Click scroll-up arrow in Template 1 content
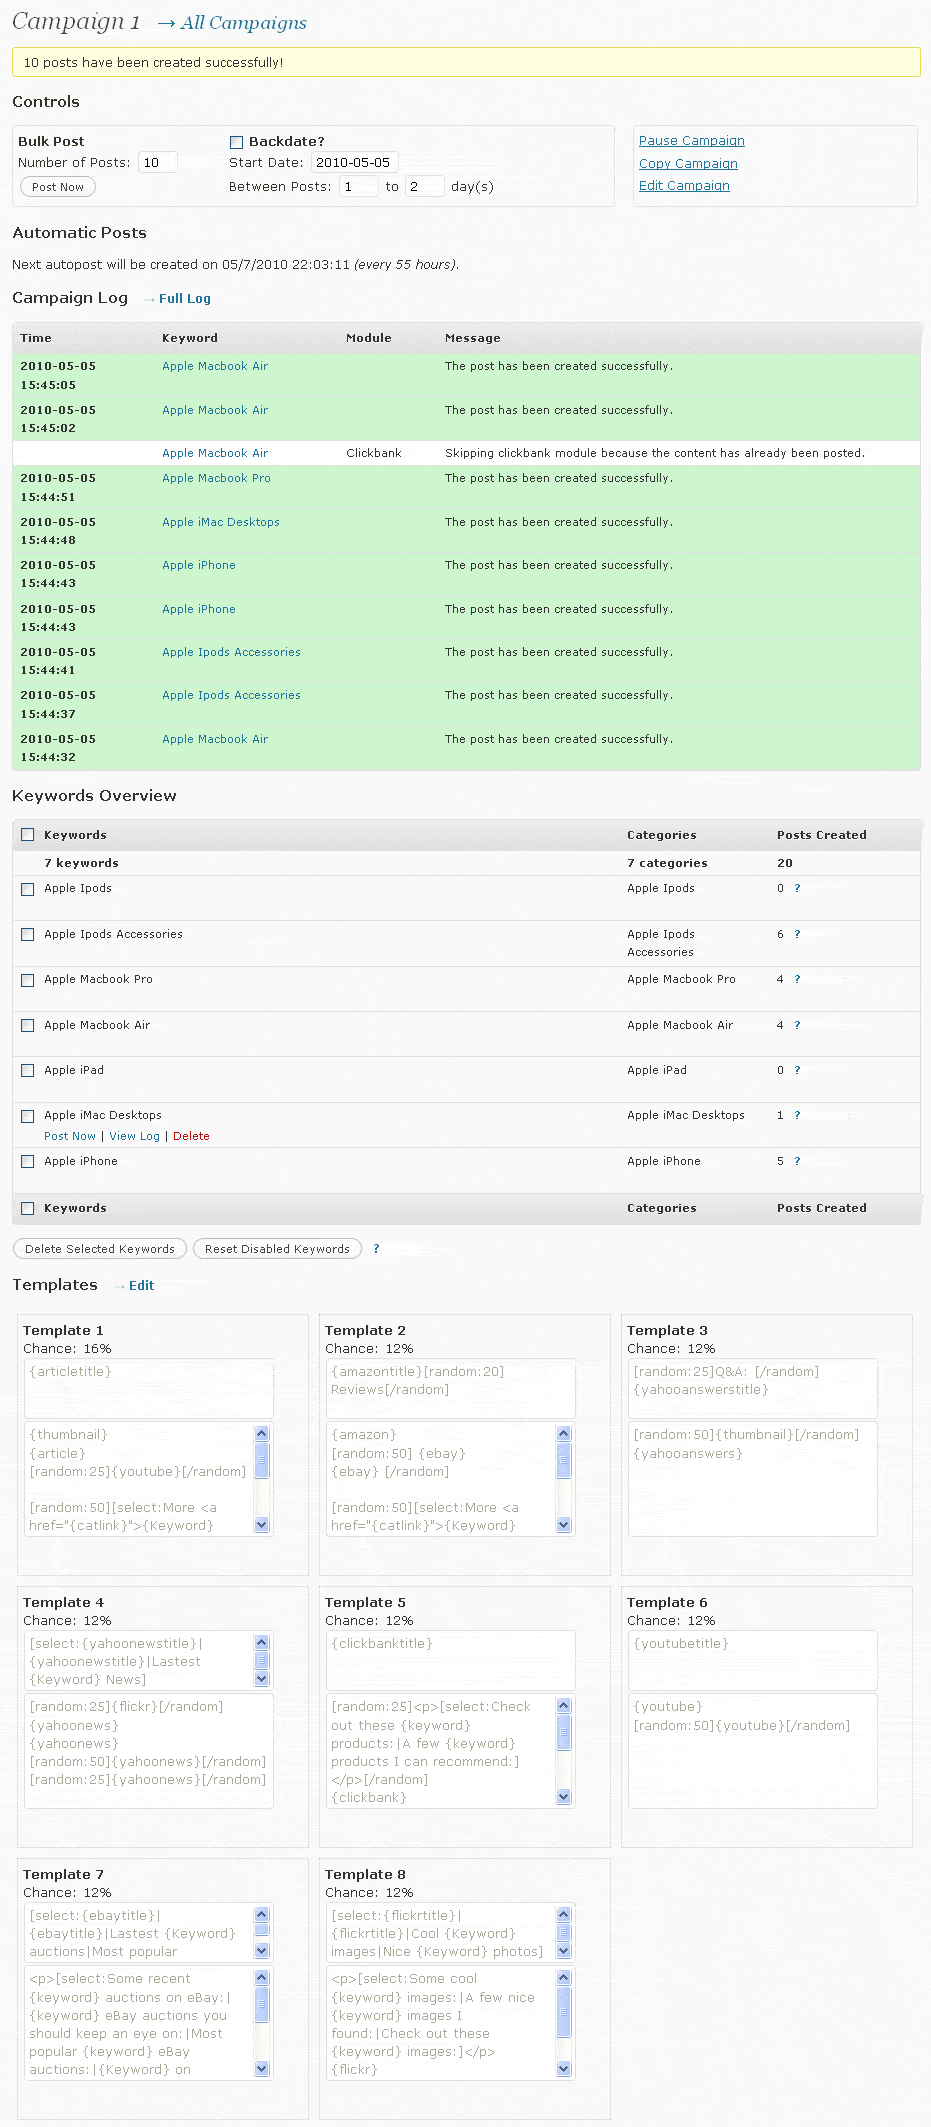The width and height of the screenshot is (931, 2127). point(262,1433)
